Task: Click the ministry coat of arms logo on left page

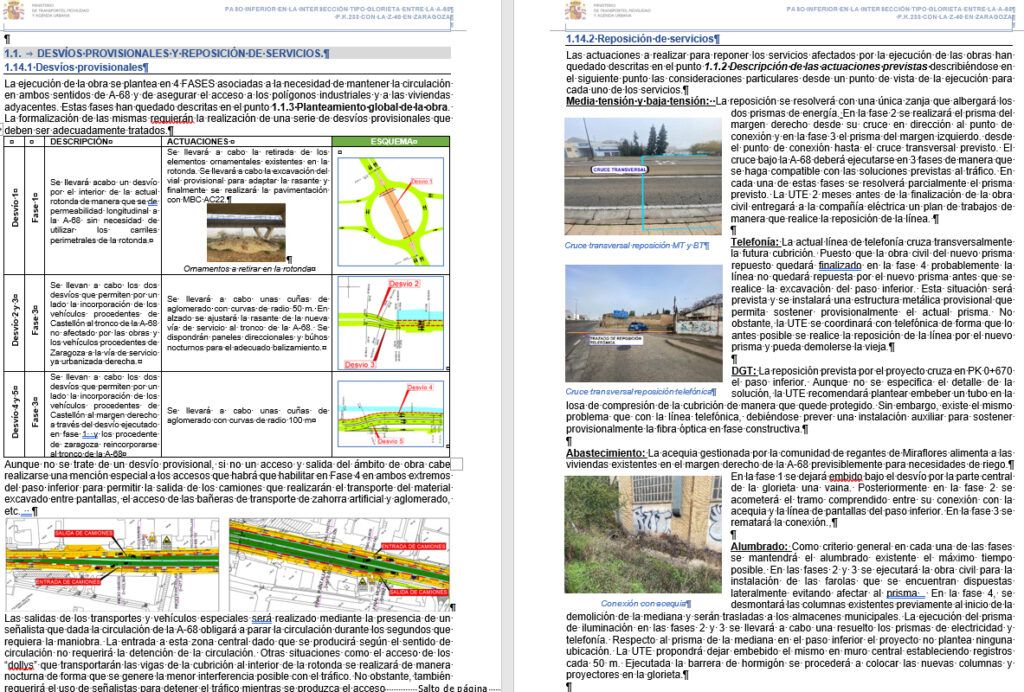Action: 14,11
